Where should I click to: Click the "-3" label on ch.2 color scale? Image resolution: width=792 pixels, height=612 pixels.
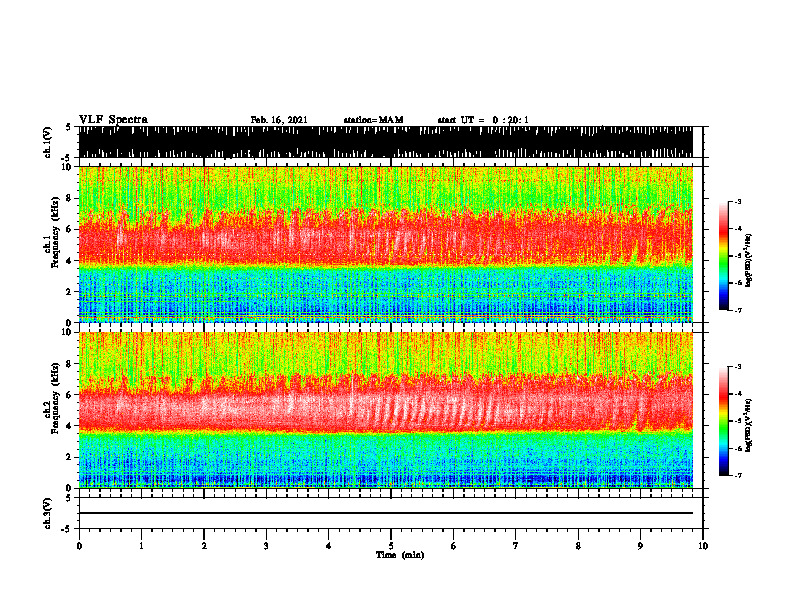[737, 367]
